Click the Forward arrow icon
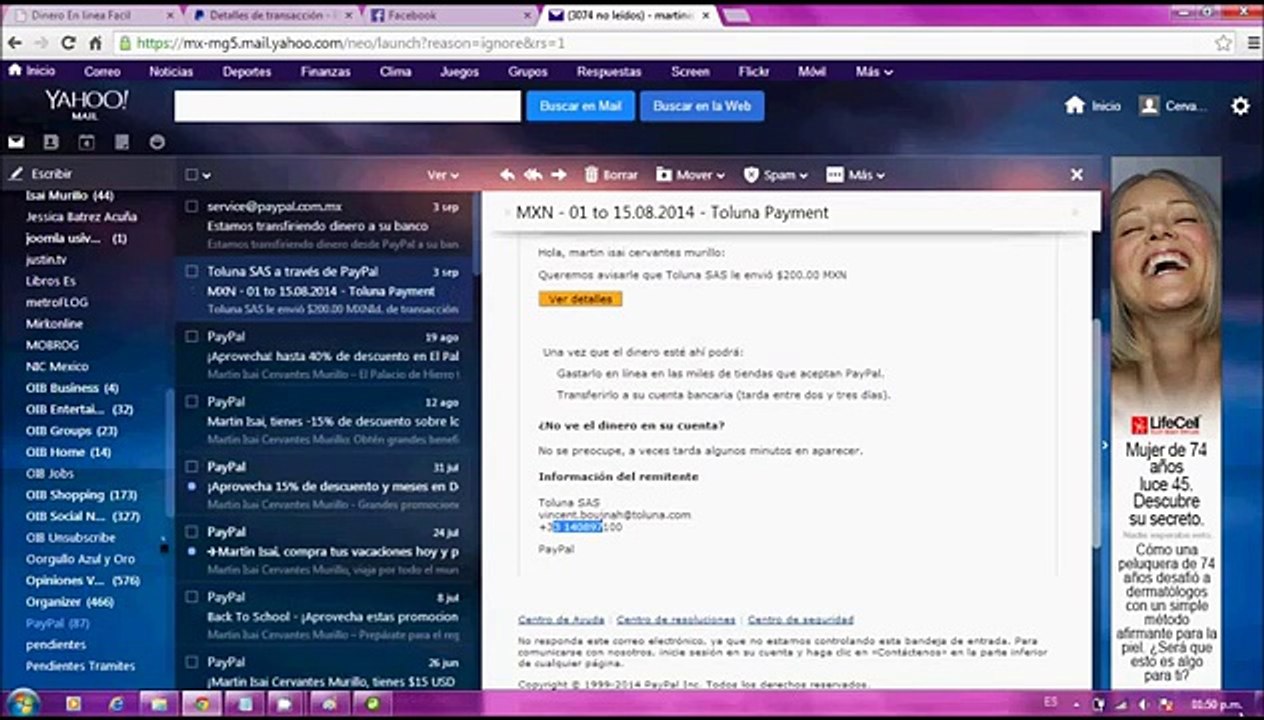1264x720 pixels. [x=559, y=174]
